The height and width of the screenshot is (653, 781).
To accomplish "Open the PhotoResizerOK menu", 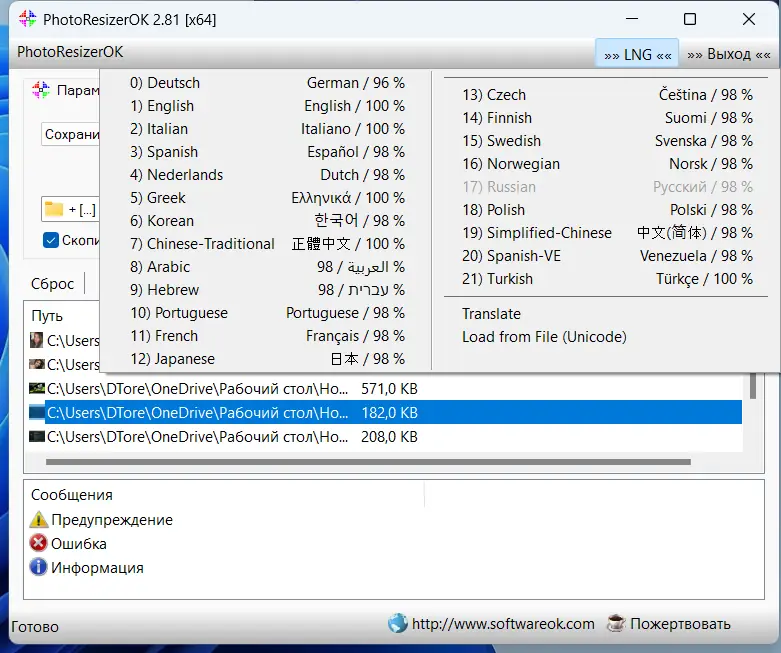I will (70, 52).
